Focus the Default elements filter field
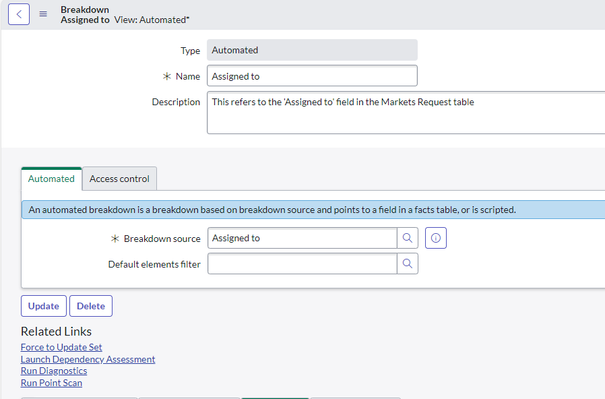Viewport: 605px width, 399px height. (x=302, y=264)
